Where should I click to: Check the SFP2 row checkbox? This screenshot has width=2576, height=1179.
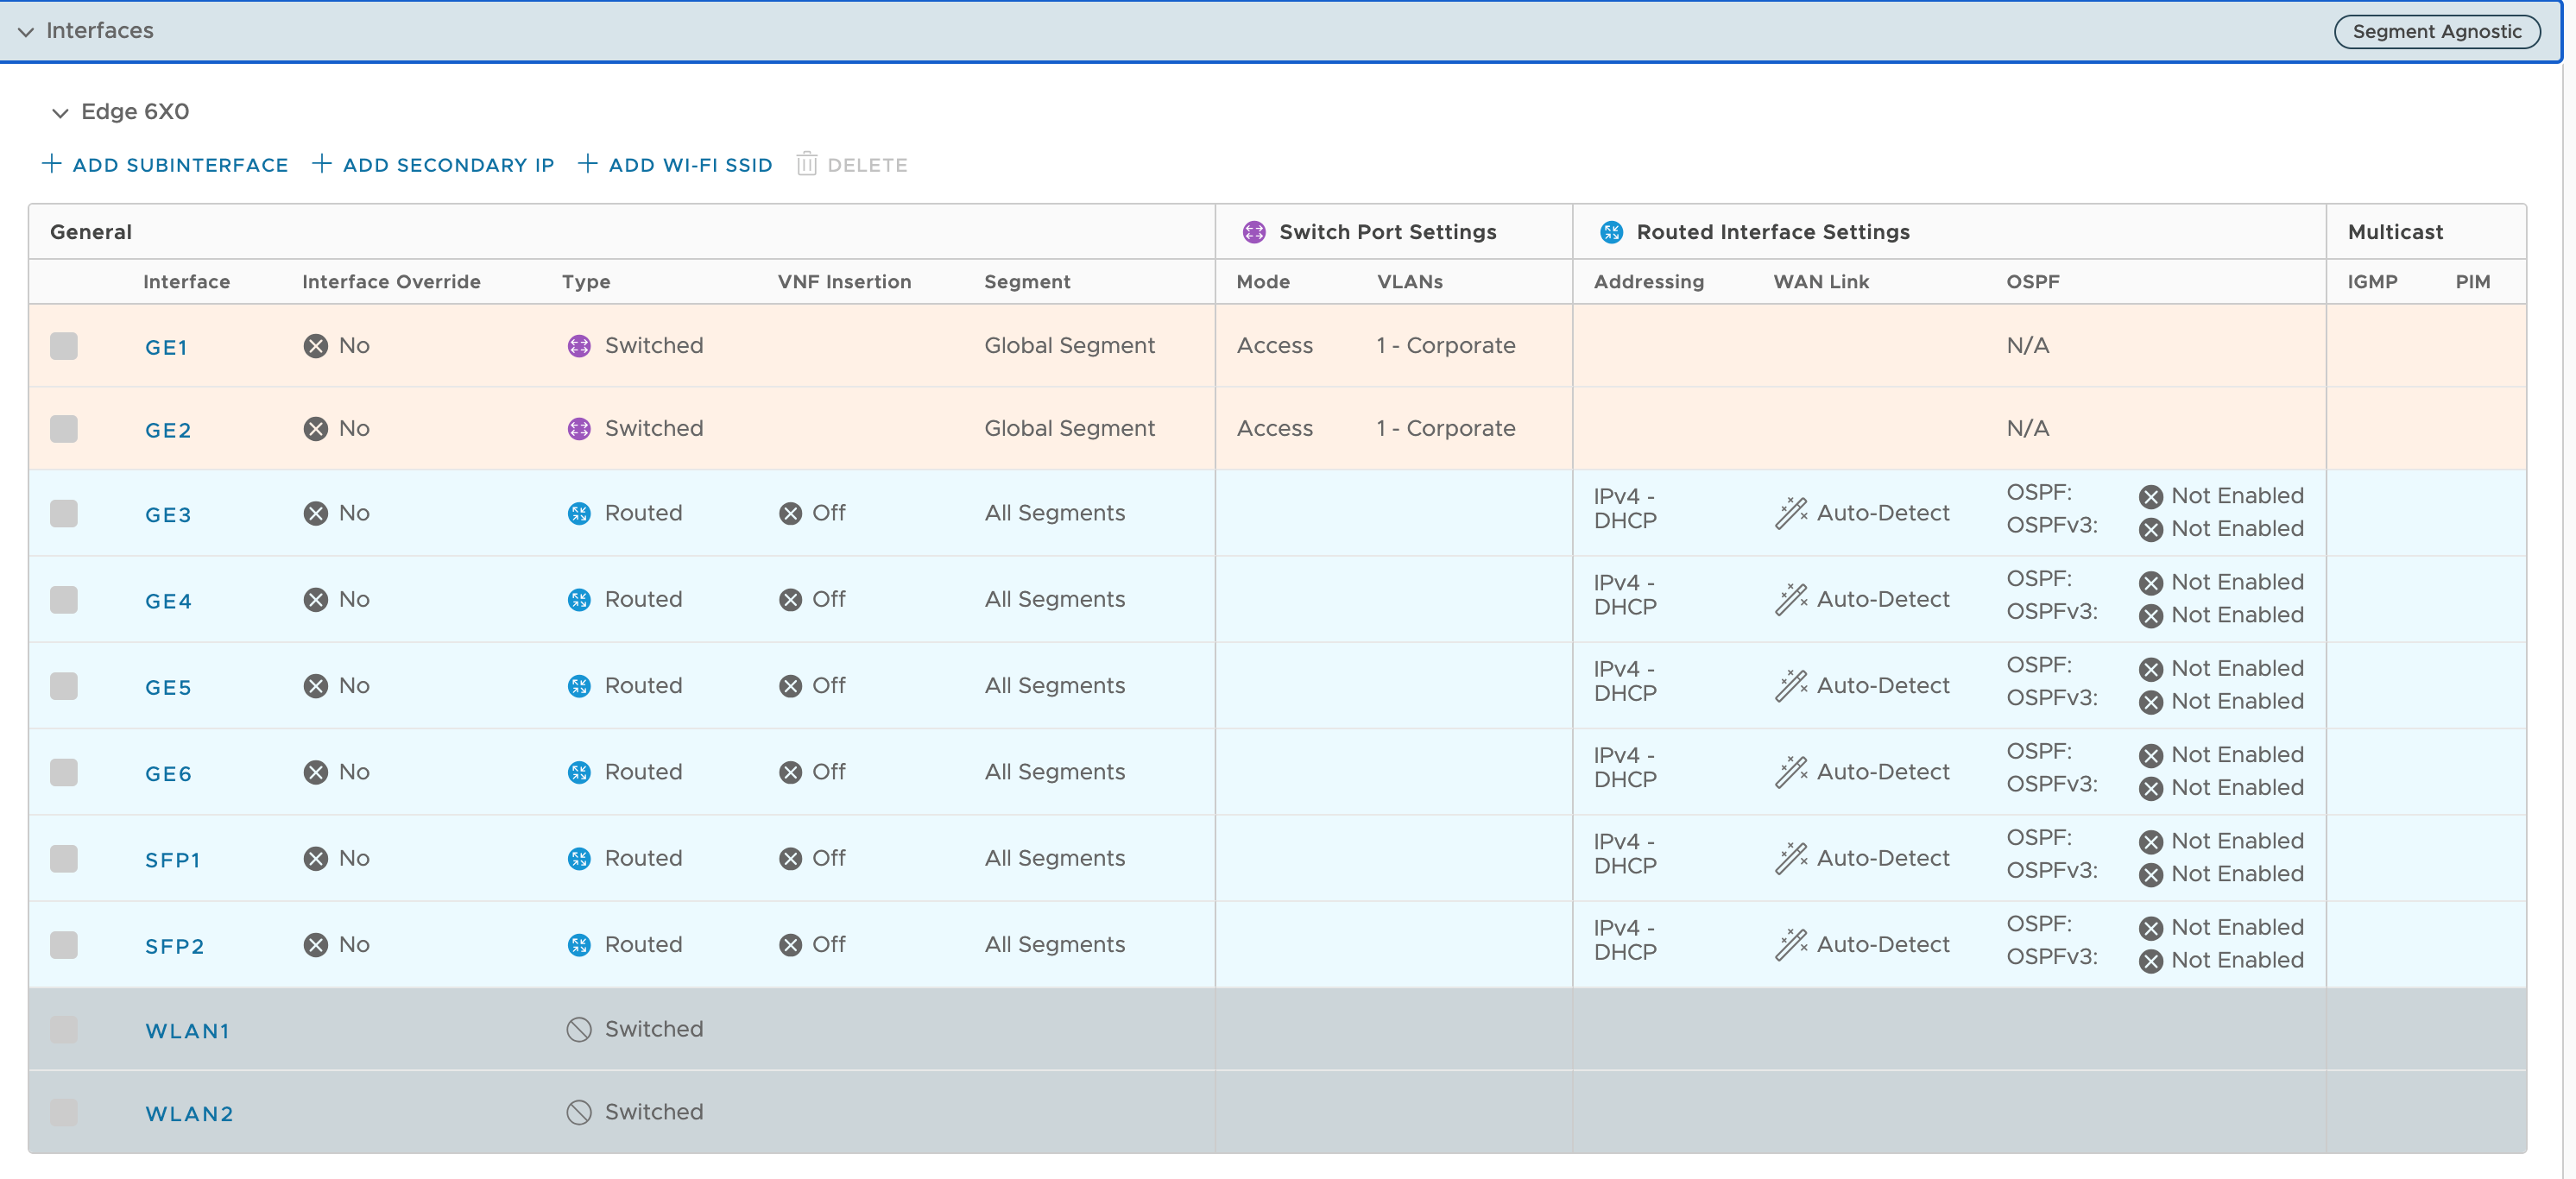click(64, 945)
